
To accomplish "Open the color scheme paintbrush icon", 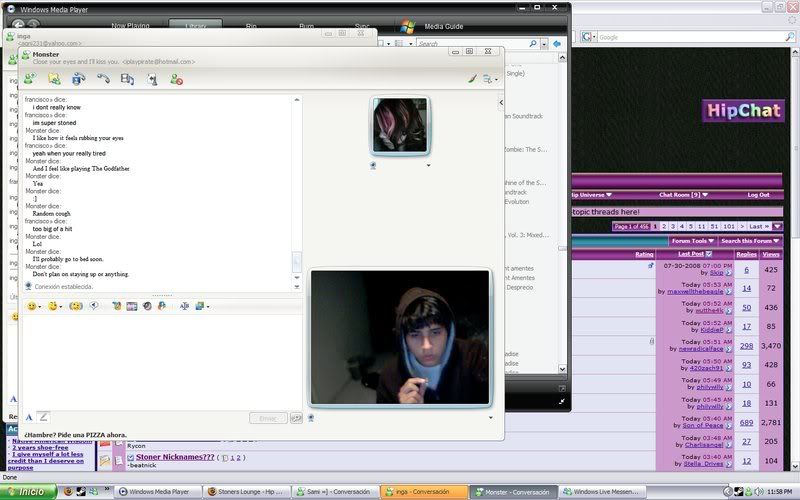I will click(x=472, y=79).
